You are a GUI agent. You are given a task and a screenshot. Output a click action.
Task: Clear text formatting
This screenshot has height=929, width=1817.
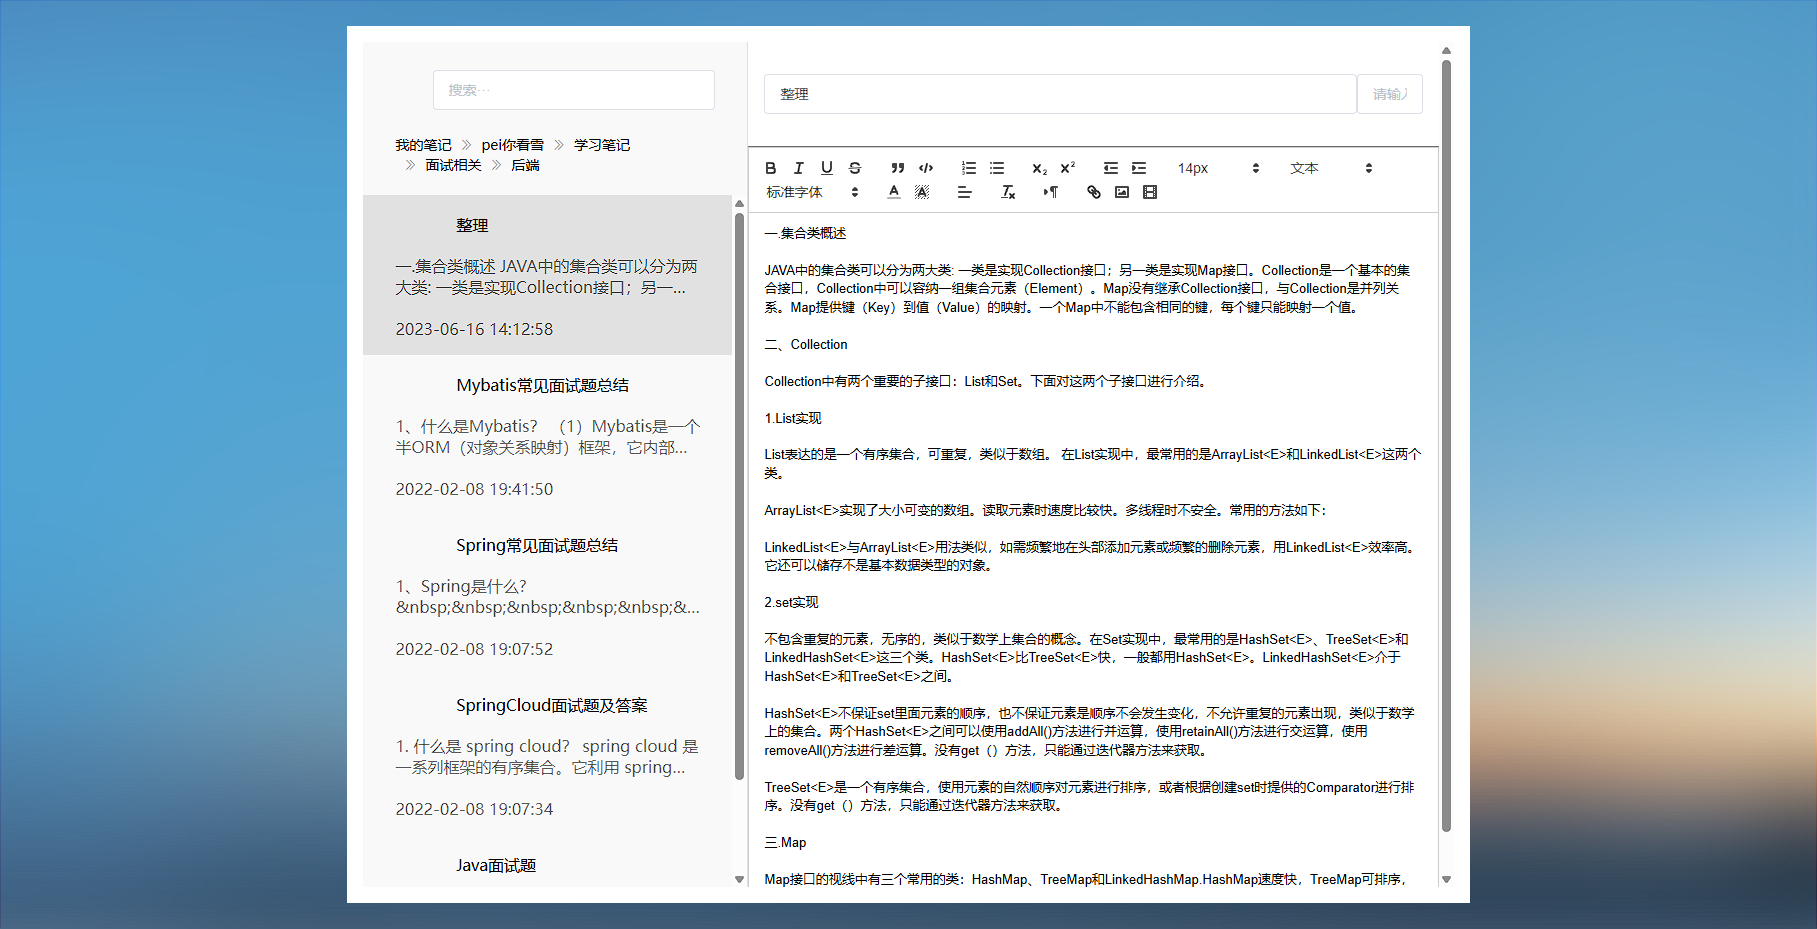coord(1008,192)
